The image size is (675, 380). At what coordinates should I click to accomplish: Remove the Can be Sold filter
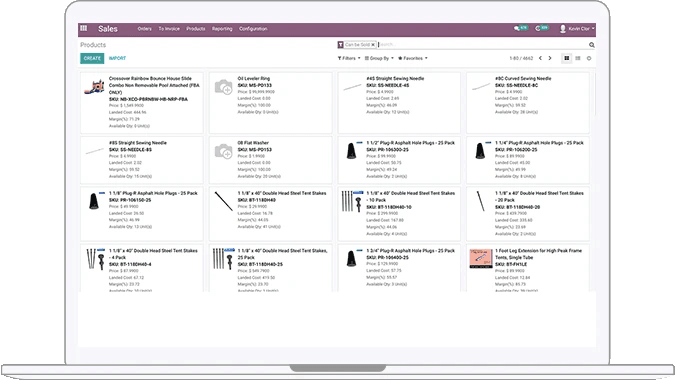373,45
